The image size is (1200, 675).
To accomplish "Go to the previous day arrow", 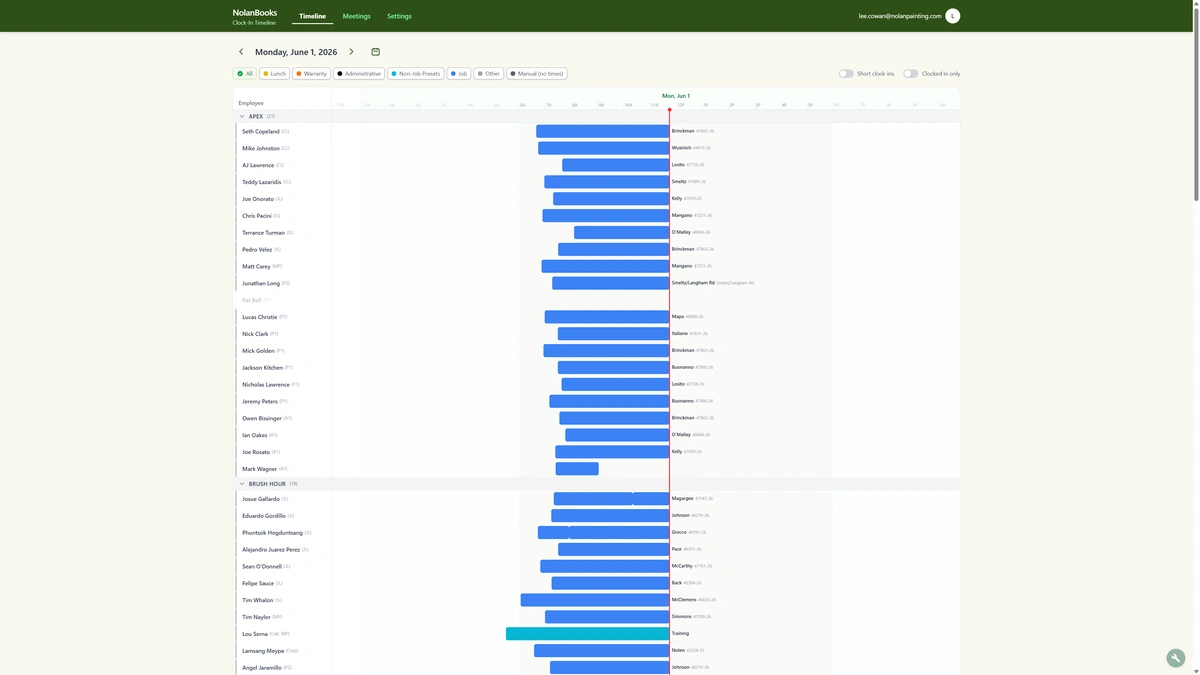I will coord(241,52).
